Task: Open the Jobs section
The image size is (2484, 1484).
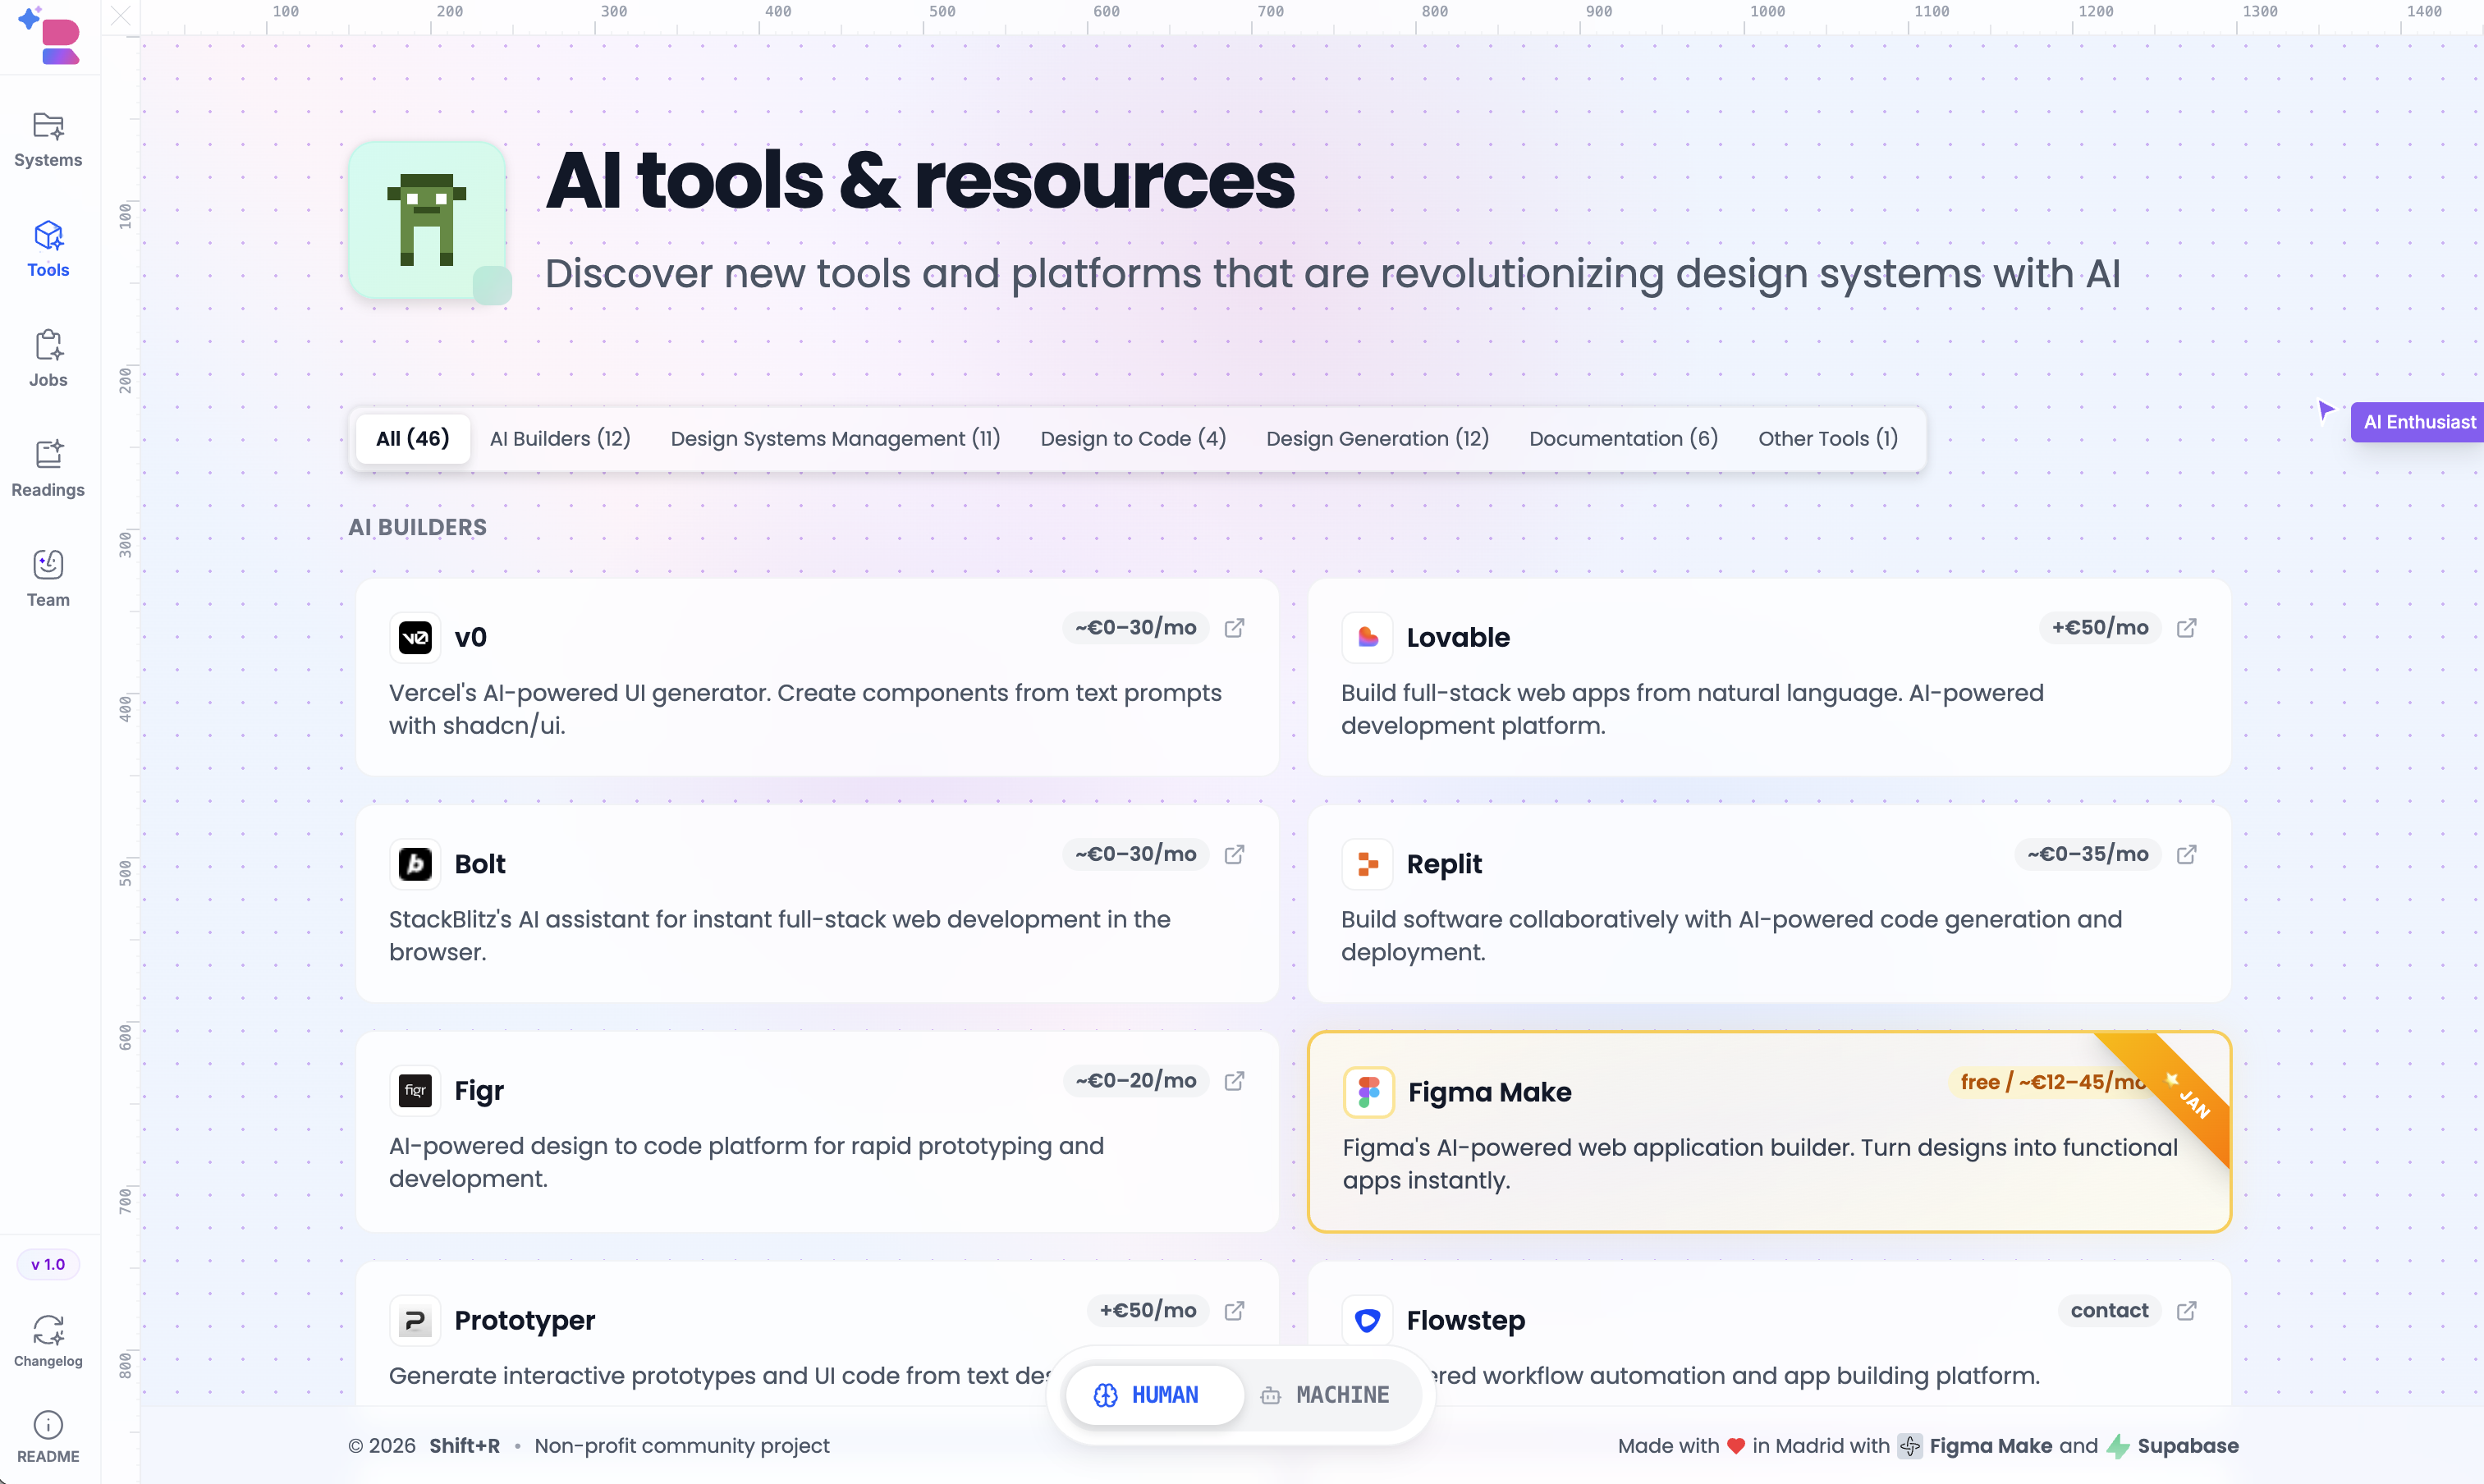Action: (47, 357)
